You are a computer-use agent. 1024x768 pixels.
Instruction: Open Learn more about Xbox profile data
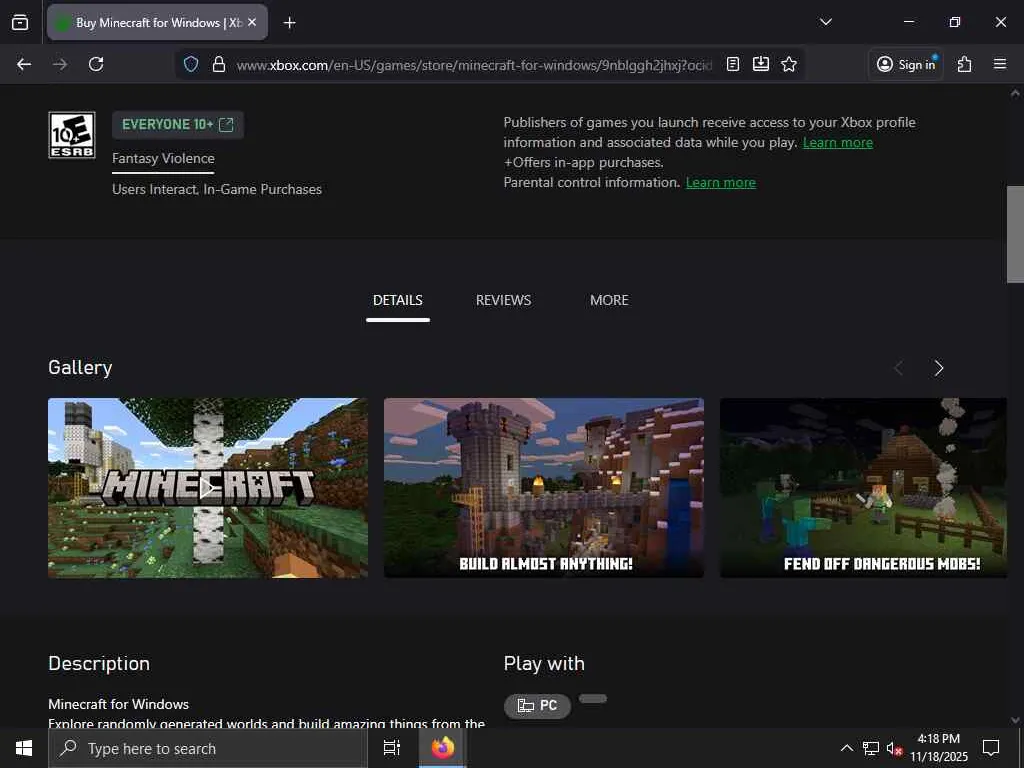[837, 142]
